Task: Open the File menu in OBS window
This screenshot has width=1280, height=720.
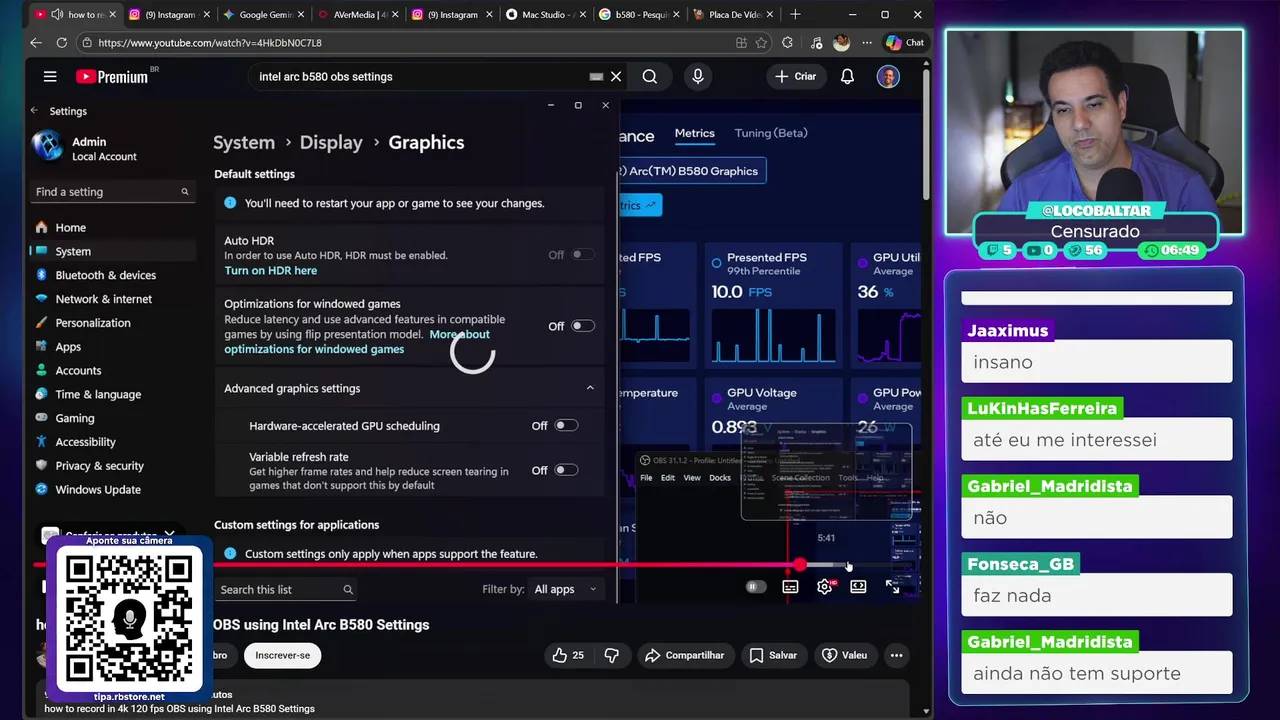Action: tap(646, 478)
